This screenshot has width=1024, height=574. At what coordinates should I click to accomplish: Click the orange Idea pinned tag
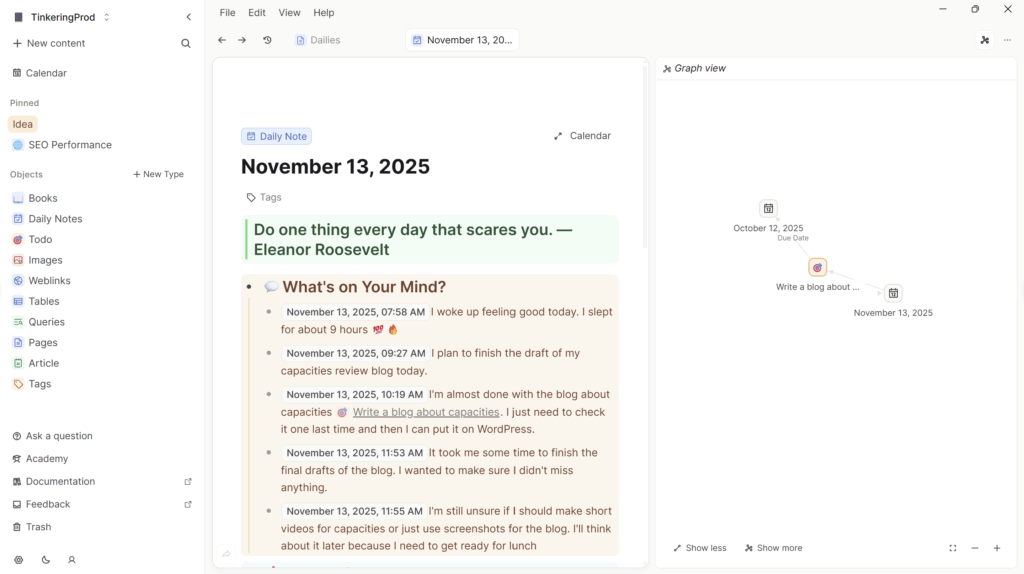click(23, 125)
